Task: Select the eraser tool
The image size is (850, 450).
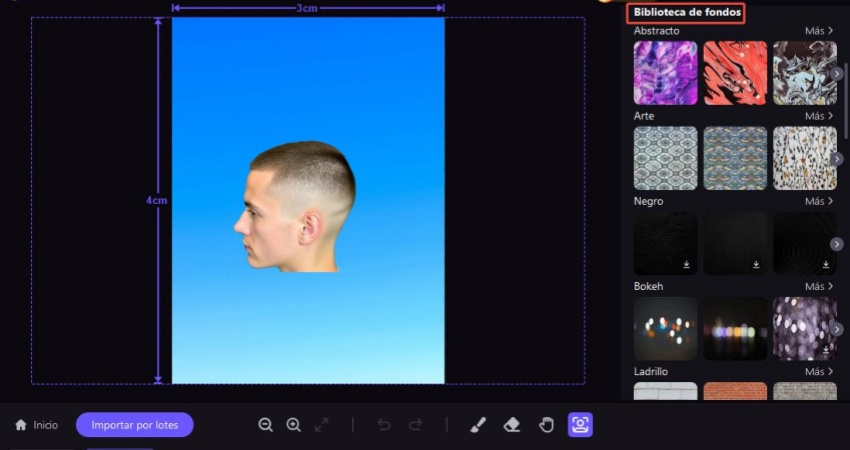Action: click(512, 425)
